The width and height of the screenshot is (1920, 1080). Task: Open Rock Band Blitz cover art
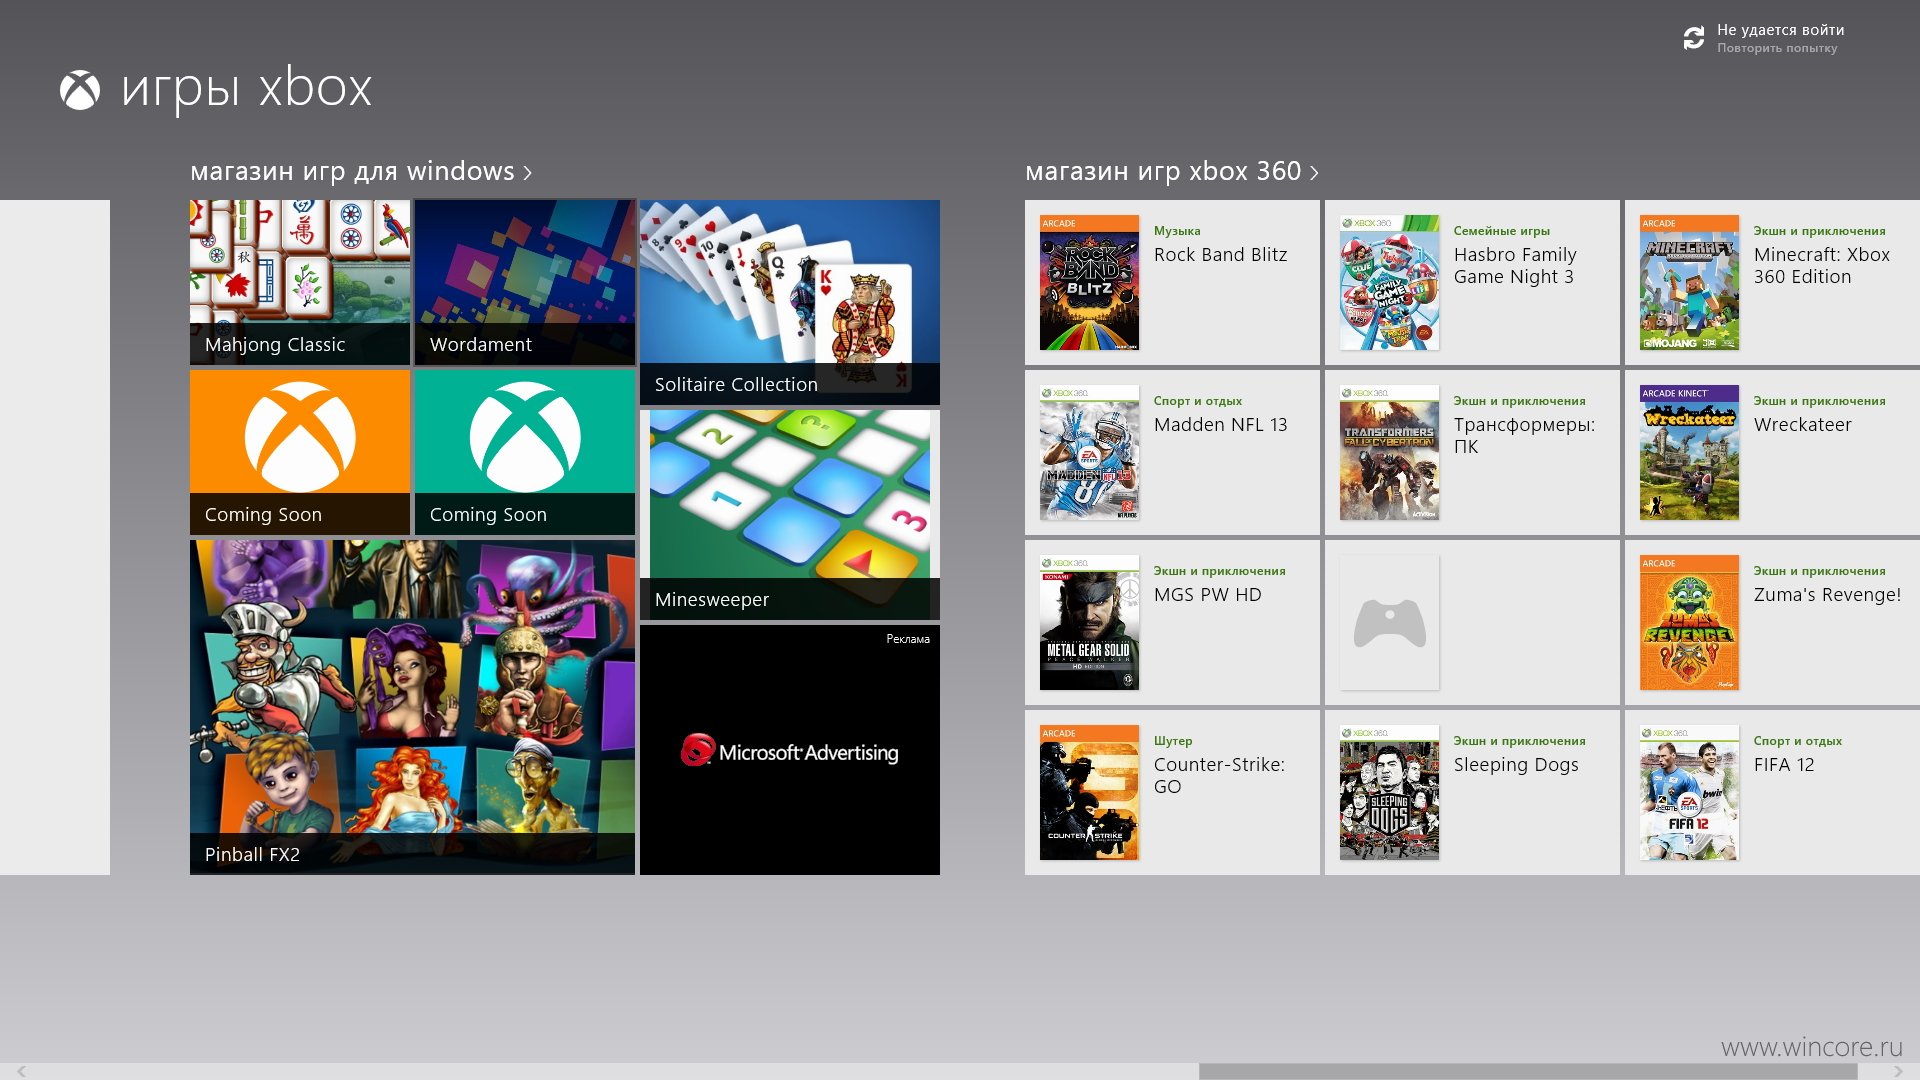tap(1089, 283)
